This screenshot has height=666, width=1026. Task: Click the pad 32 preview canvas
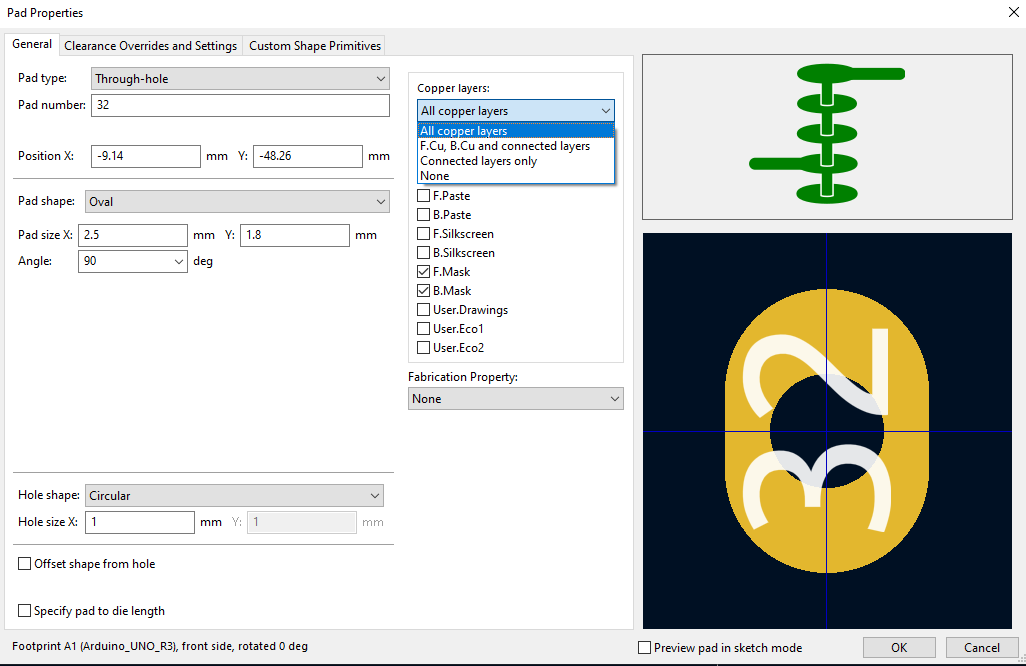(x=827, y=431)
